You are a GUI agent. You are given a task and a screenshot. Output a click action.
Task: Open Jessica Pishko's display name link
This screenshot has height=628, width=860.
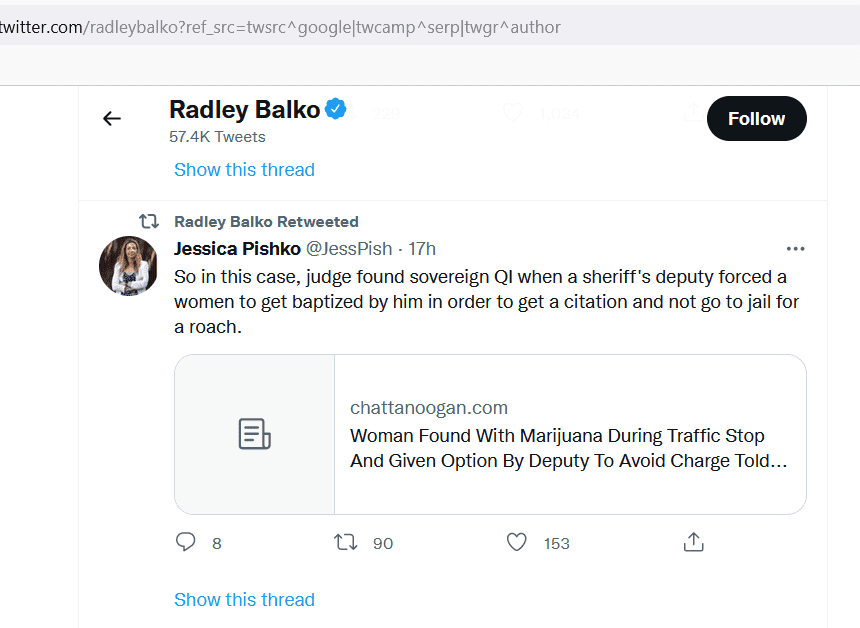pyautogui.click(x=237, y=248)
